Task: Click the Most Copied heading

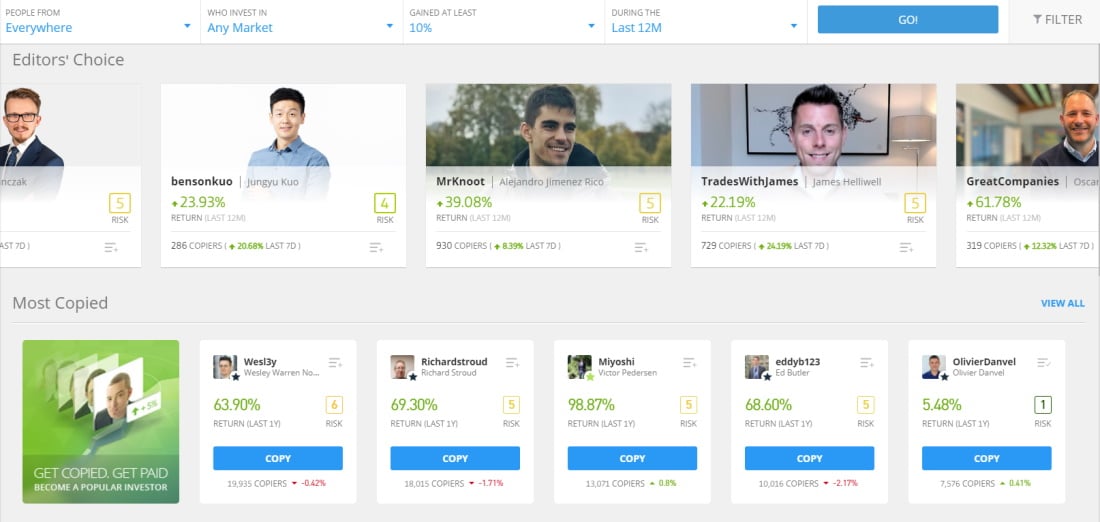Action: pyautogui.click(x=60, y=303)
